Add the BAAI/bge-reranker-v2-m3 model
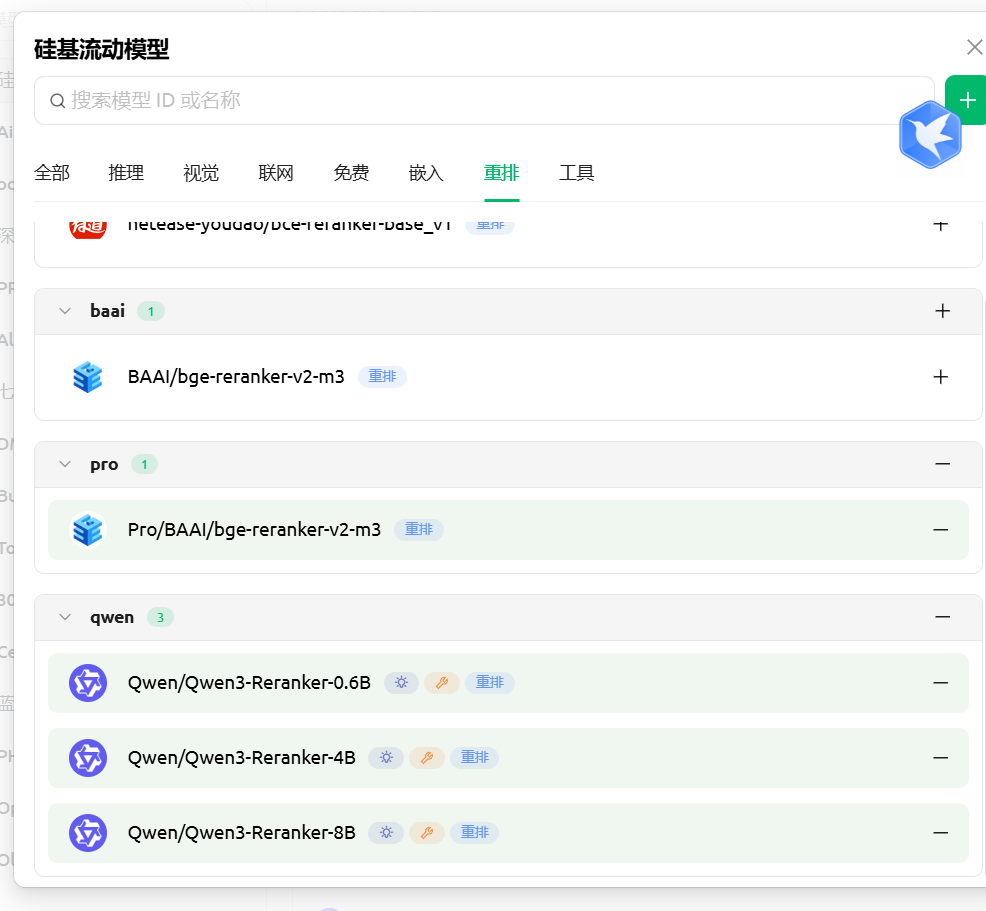Viewport: 986px width, 911px height. [940, 377]
